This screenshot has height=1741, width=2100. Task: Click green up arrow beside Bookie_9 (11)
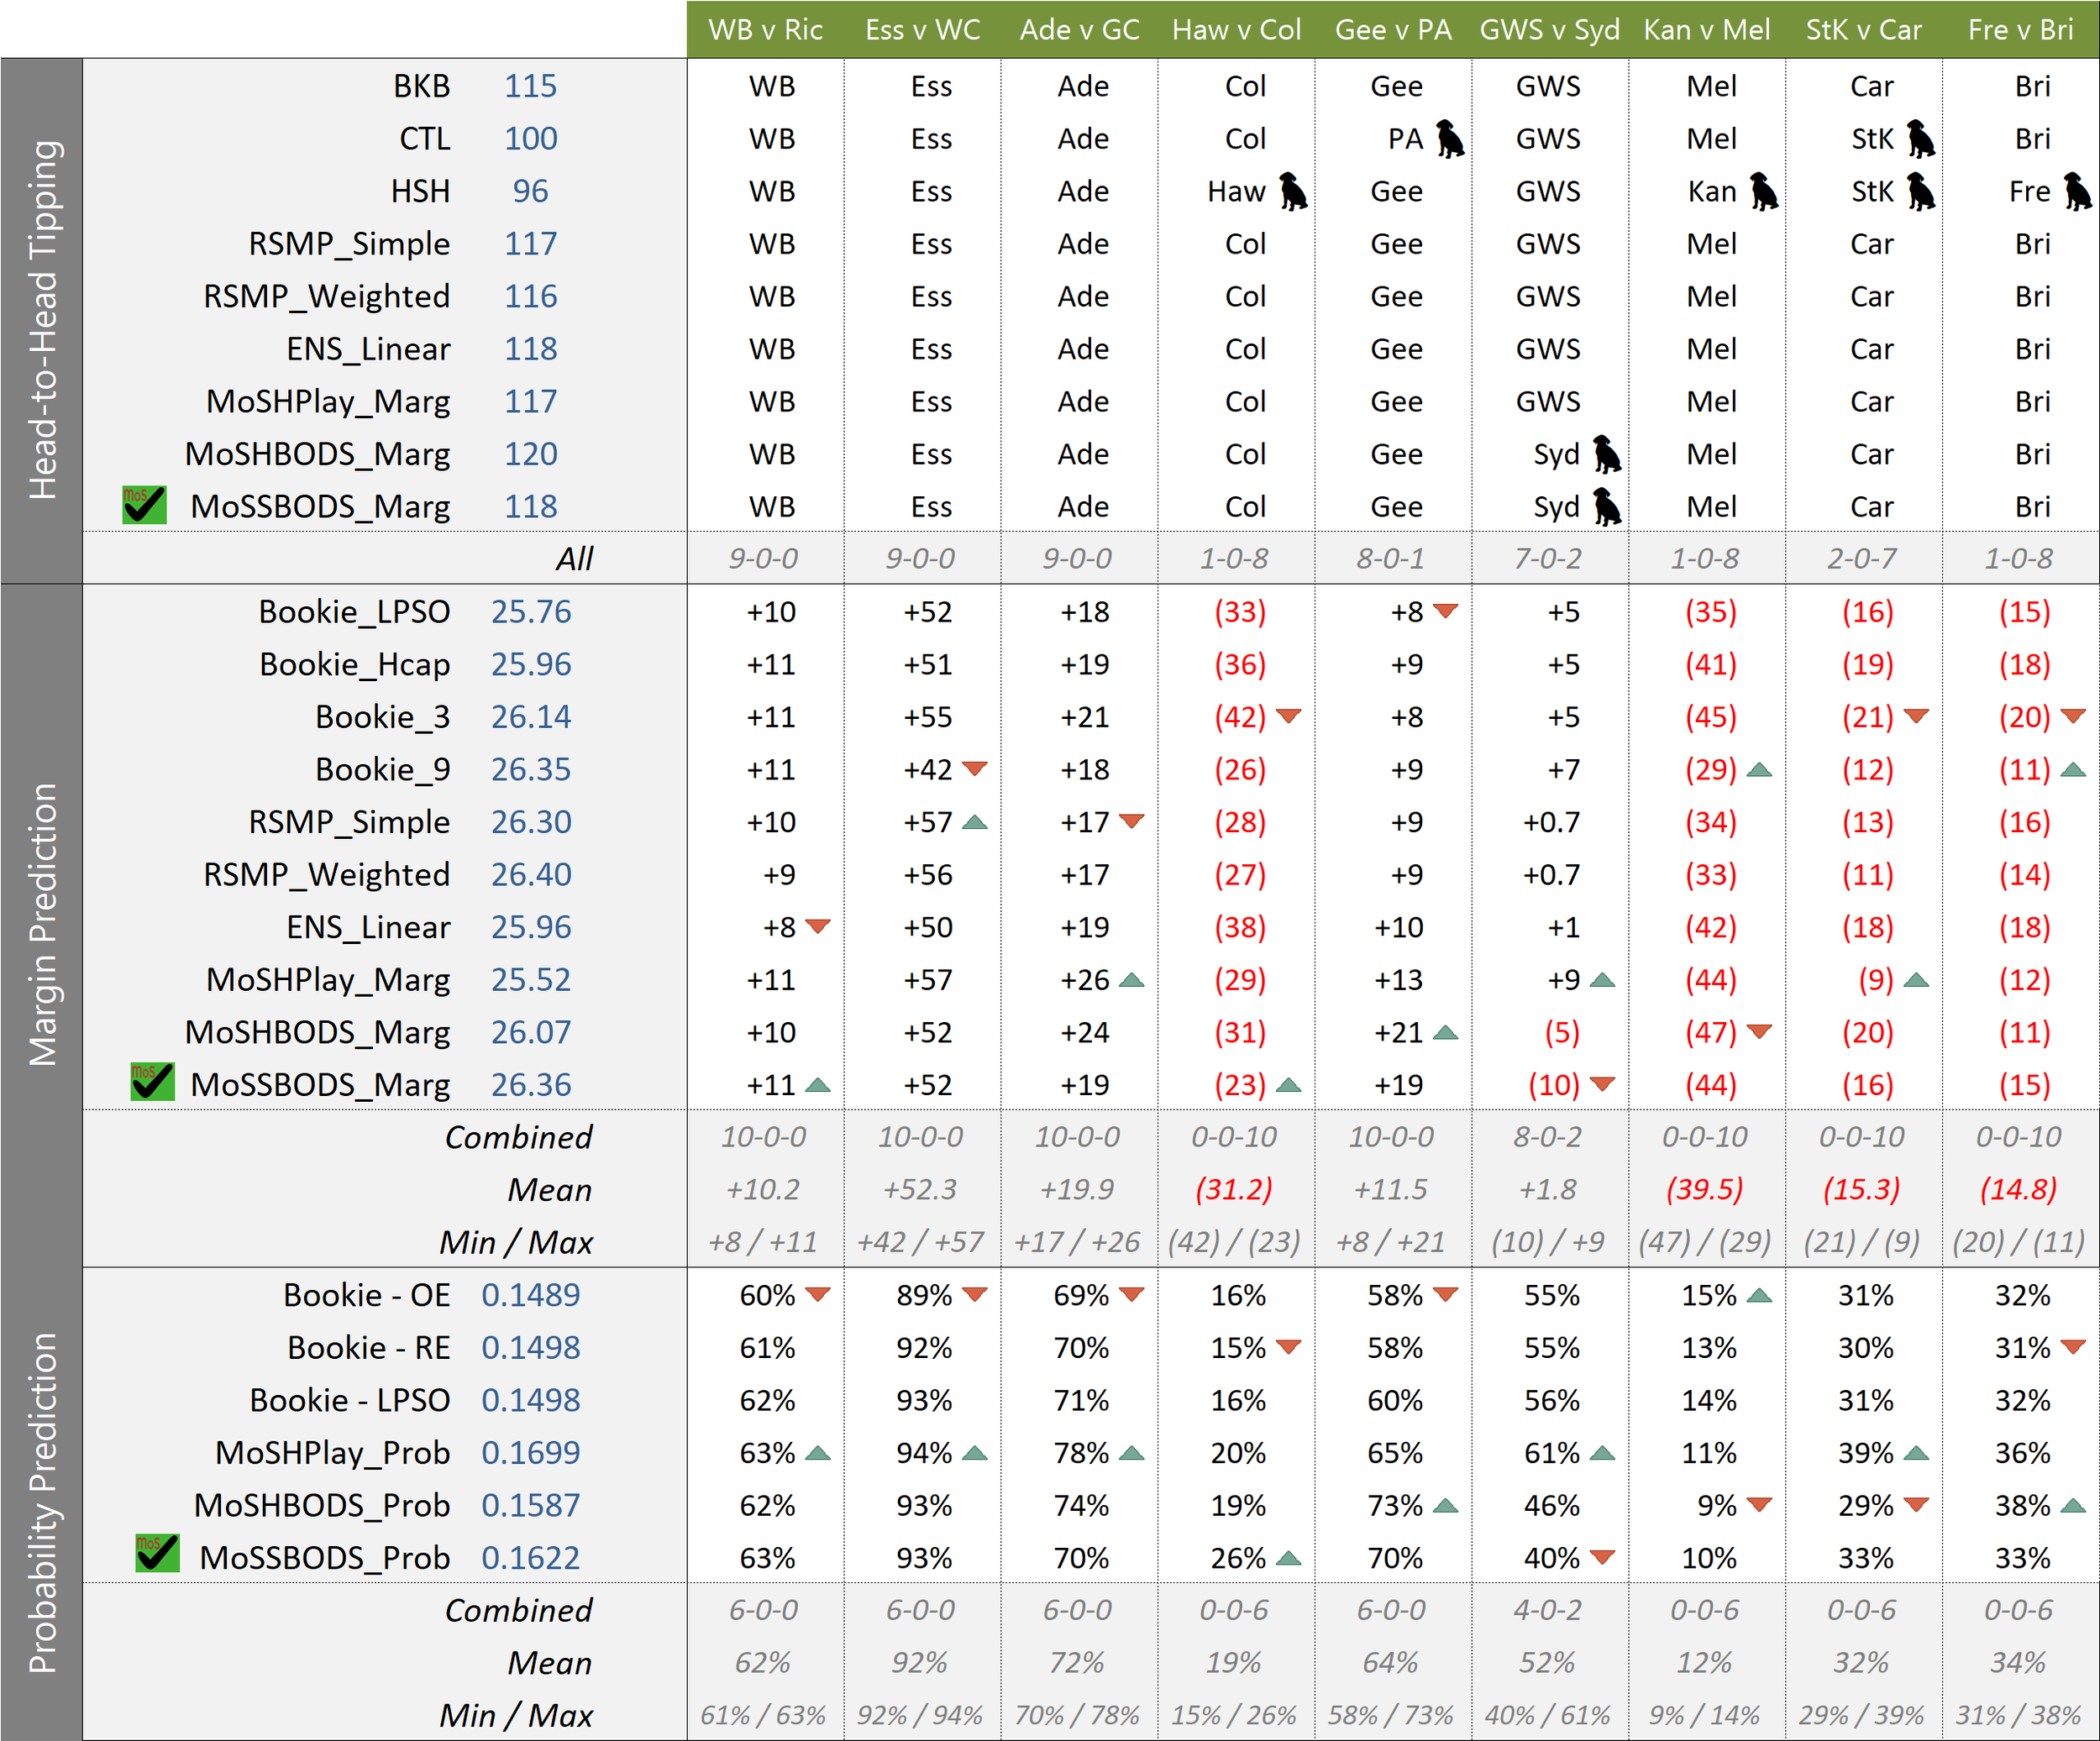coord(2073,769)
